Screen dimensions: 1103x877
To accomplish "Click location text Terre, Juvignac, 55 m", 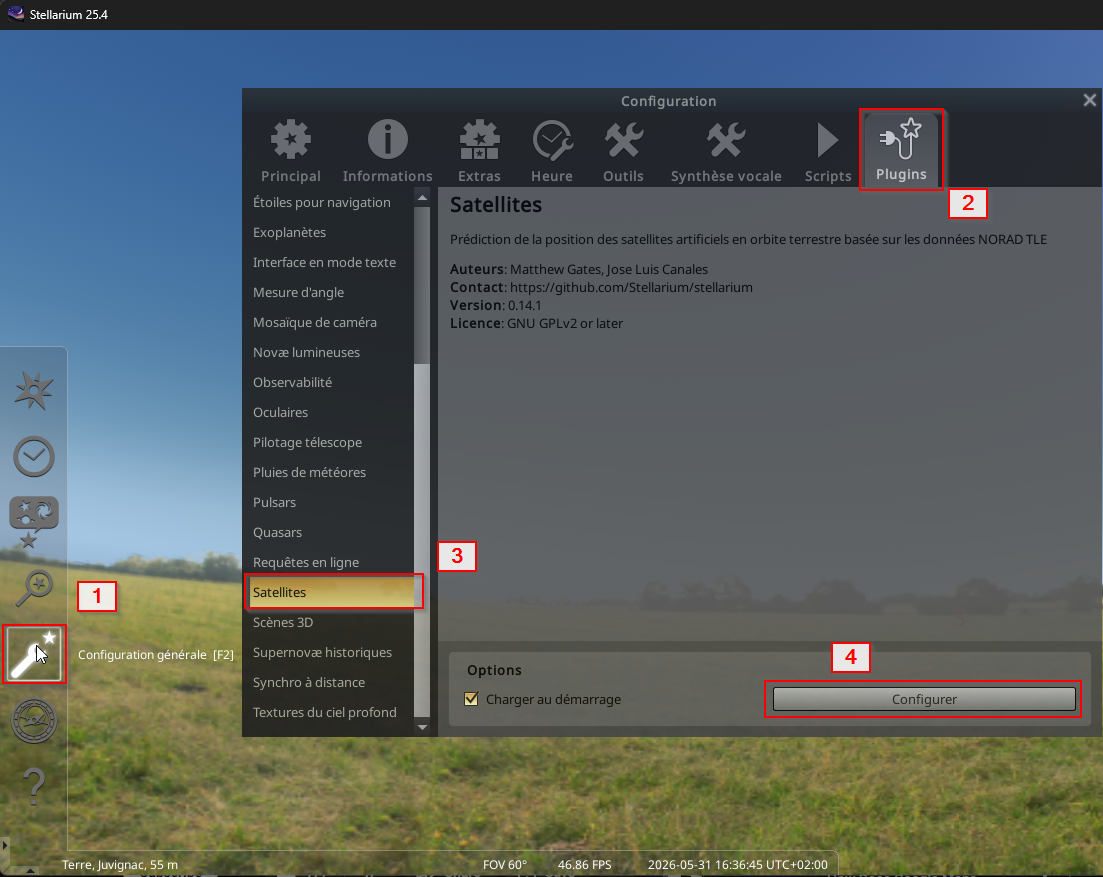I will 120,864.
